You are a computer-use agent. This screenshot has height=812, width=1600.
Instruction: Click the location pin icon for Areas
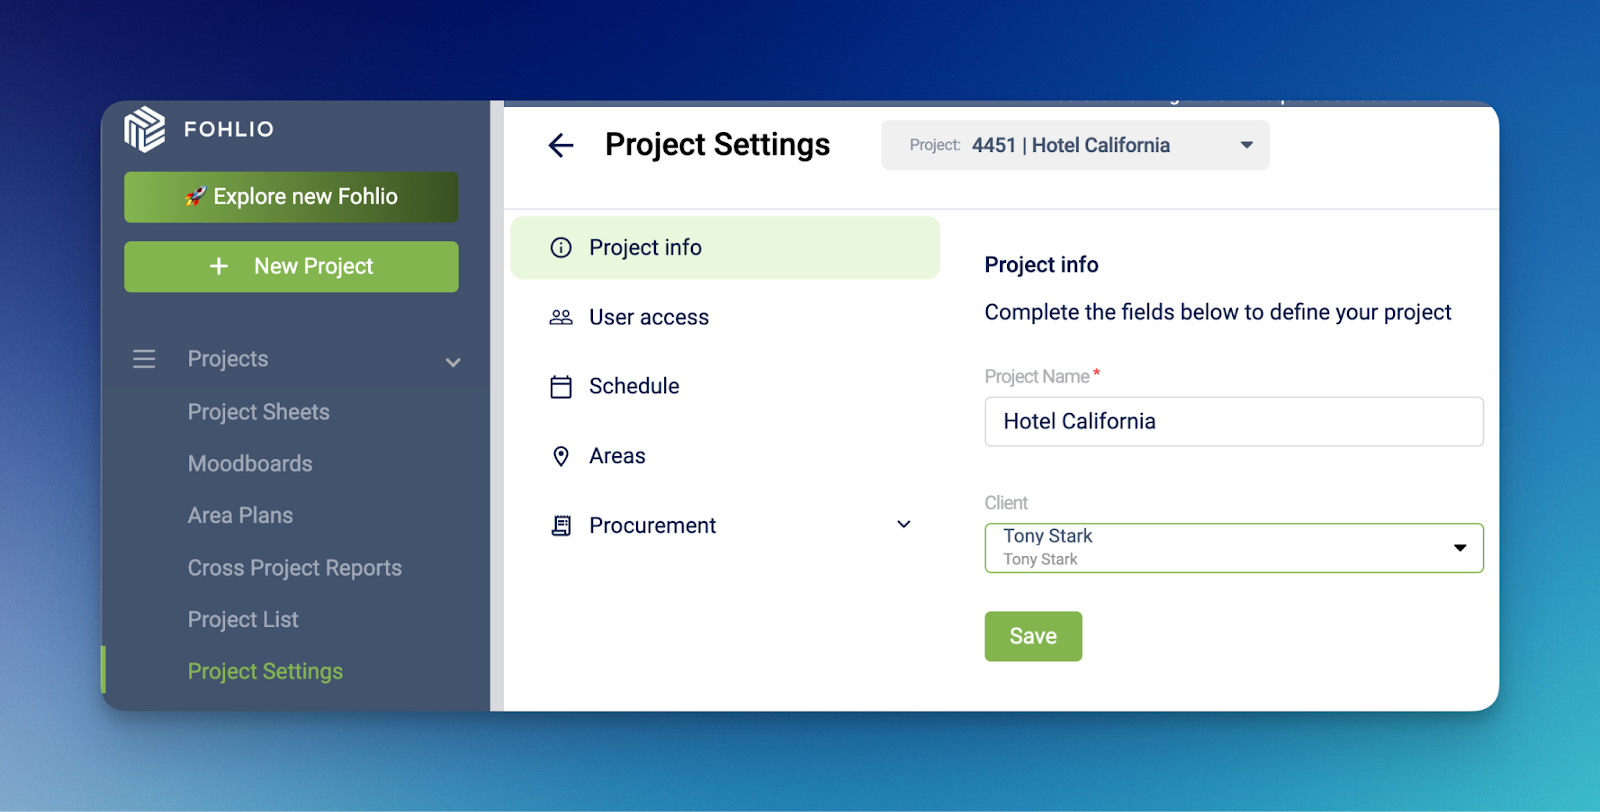tap(561, 457)
